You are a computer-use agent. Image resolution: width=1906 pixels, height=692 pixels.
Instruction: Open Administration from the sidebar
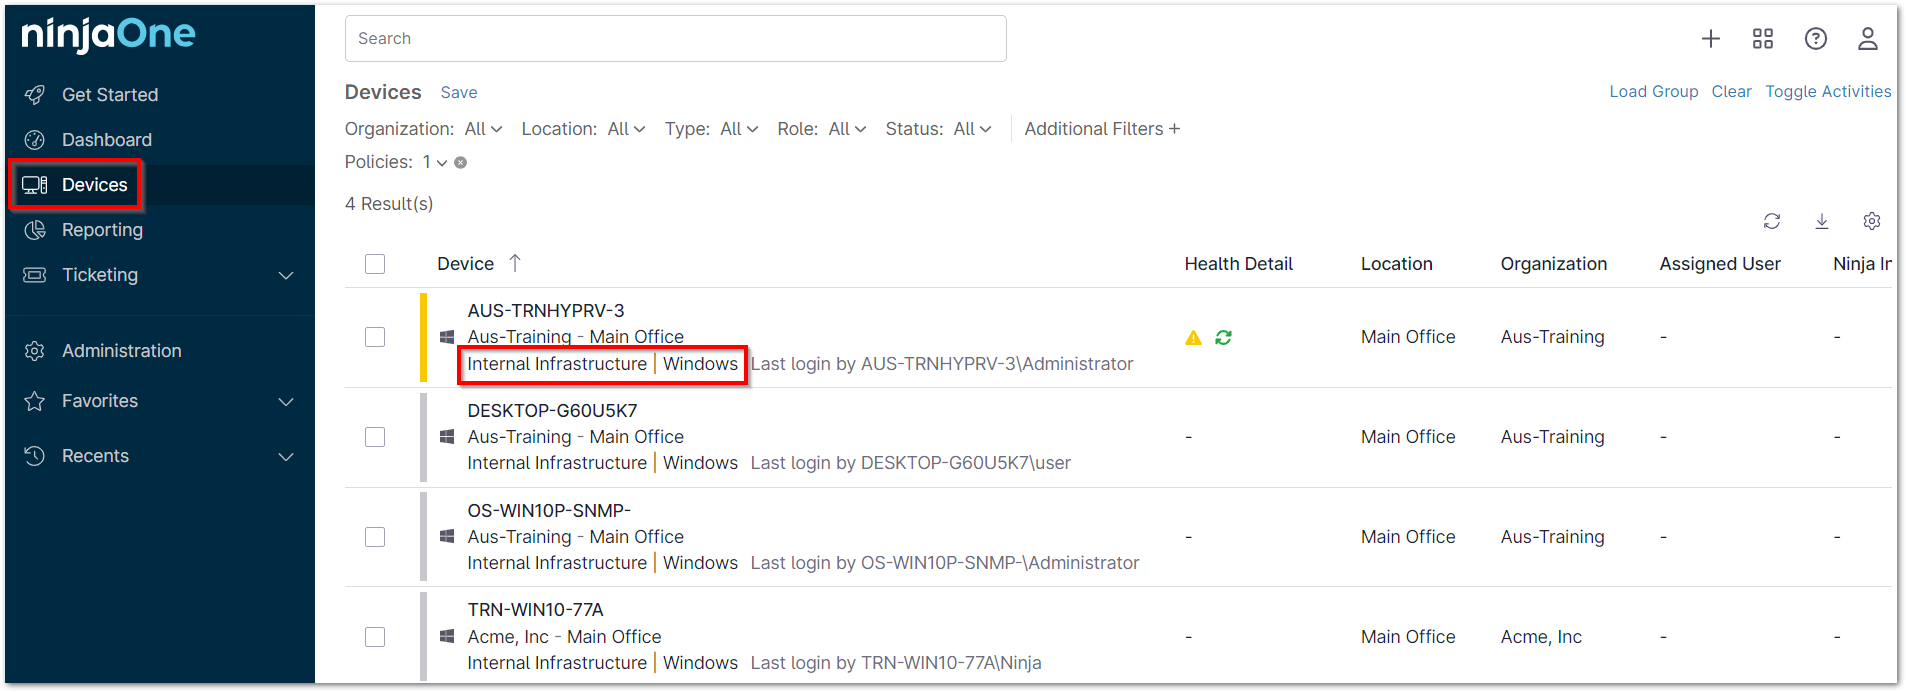[x=121, y=351]
